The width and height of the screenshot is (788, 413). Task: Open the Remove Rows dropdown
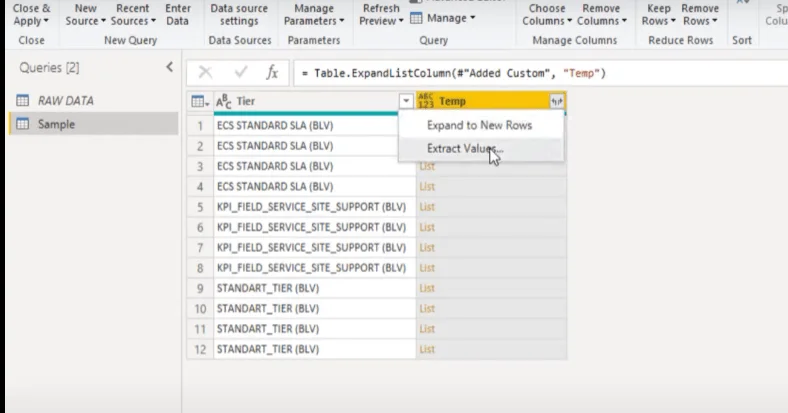click(700, 15)
